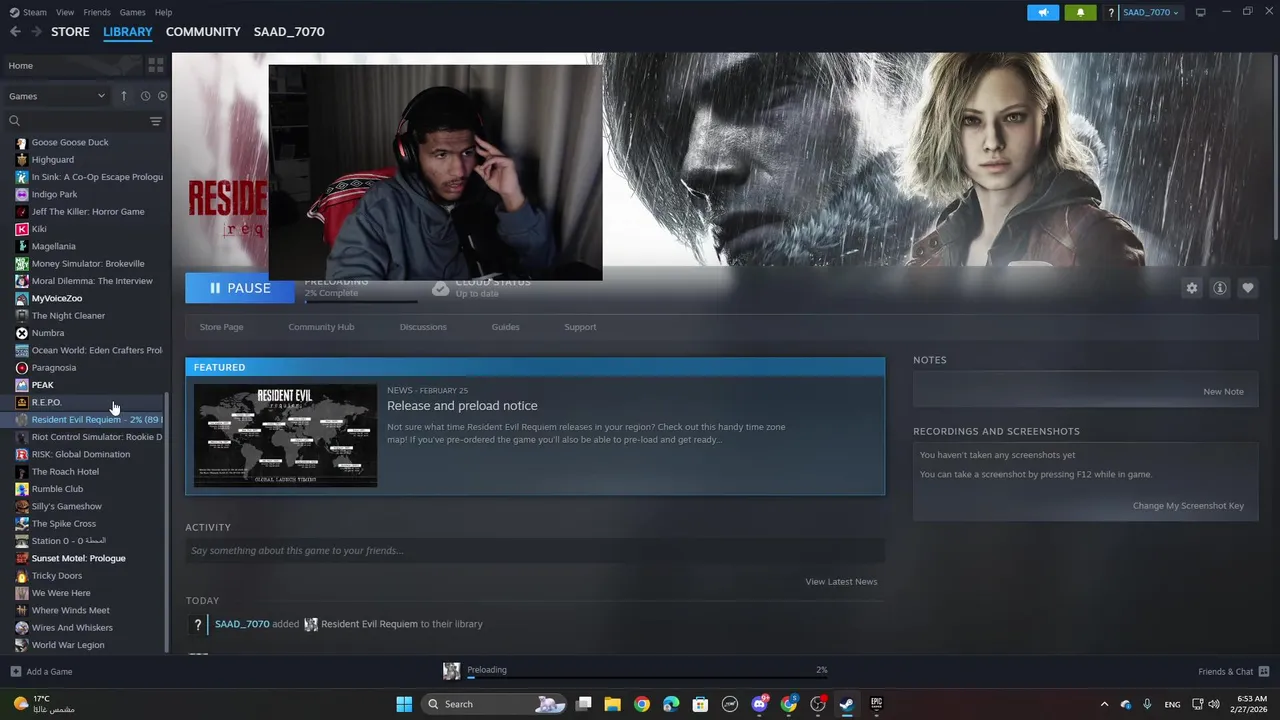Screen dimensions: 1280x720
Task: Open the Discussions link
Action: tap(423, 327)
